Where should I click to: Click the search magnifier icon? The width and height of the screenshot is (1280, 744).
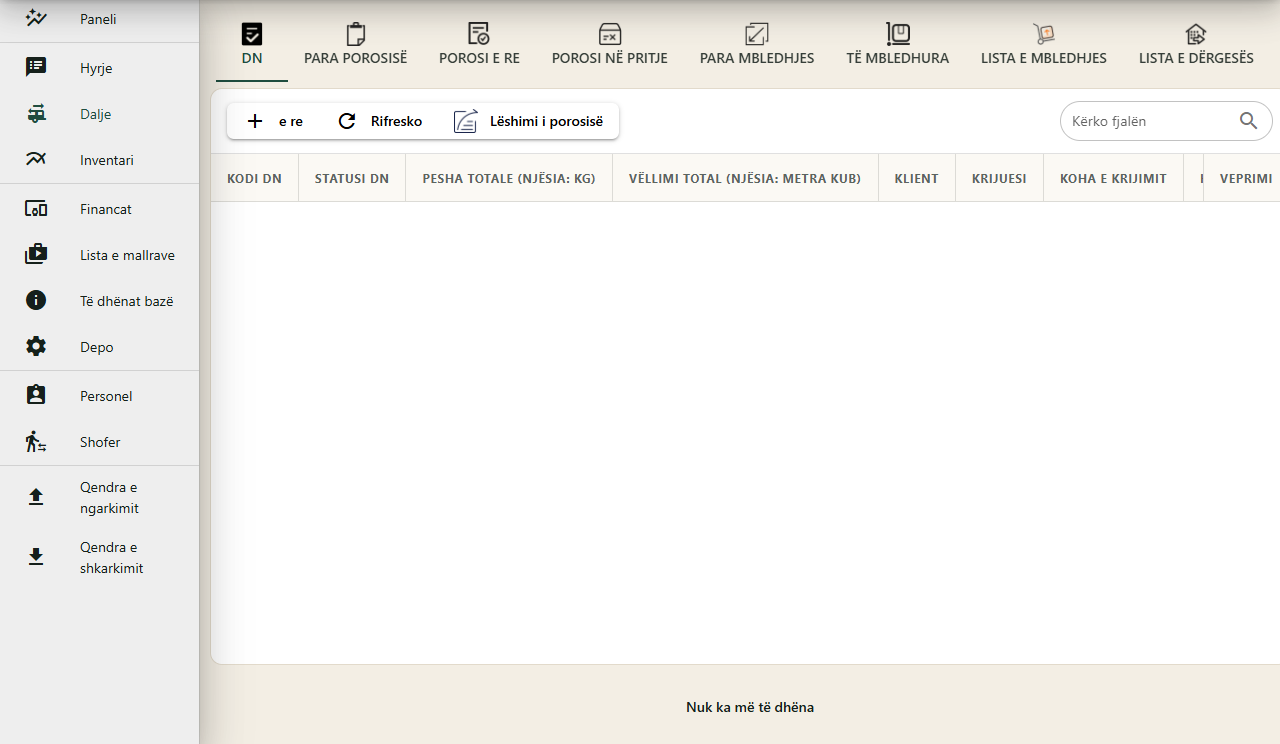(x=1249, y=121)
